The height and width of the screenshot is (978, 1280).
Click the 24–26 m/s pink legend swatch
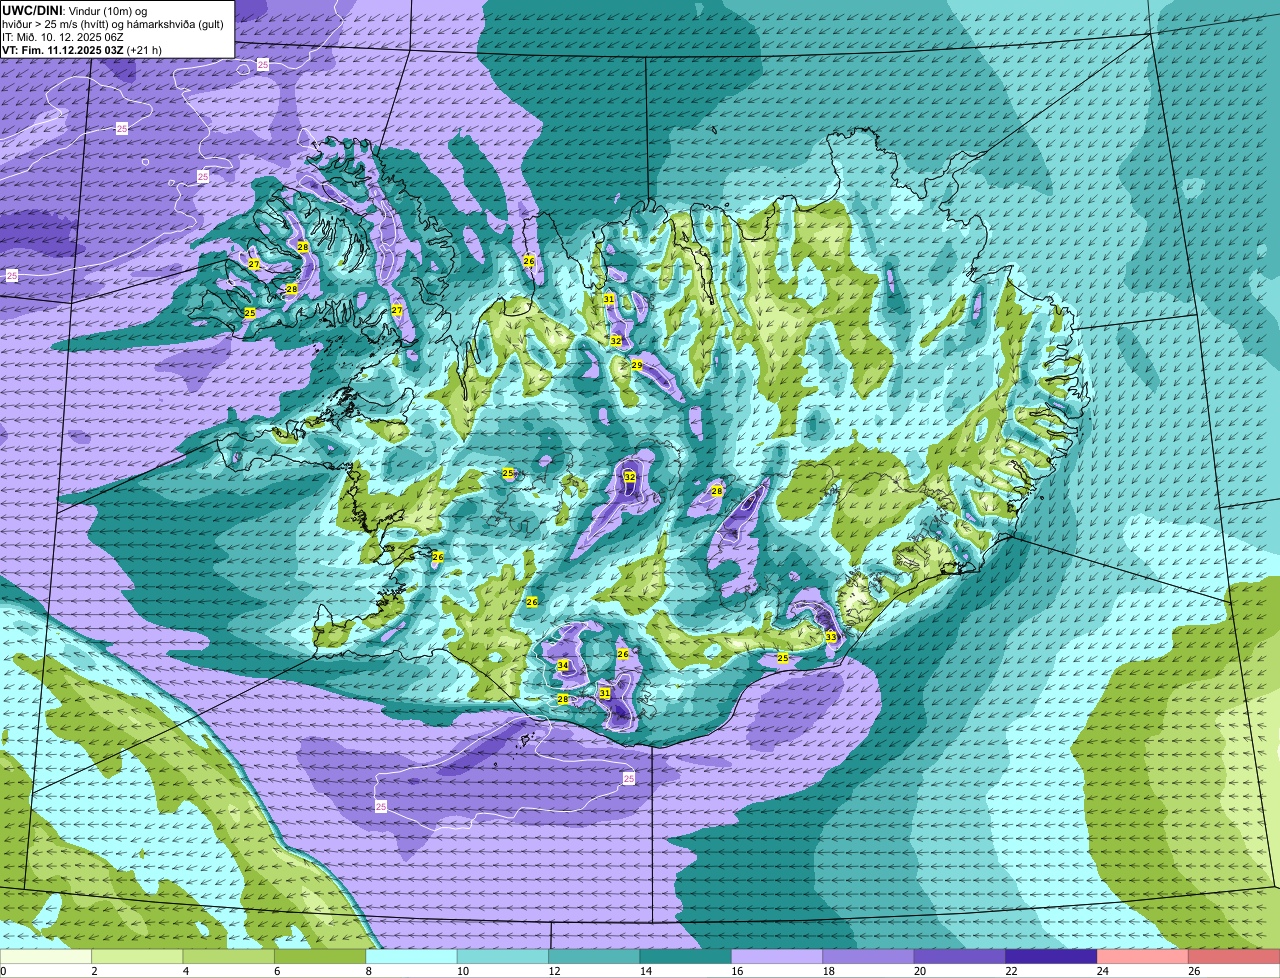point(1144,957)
